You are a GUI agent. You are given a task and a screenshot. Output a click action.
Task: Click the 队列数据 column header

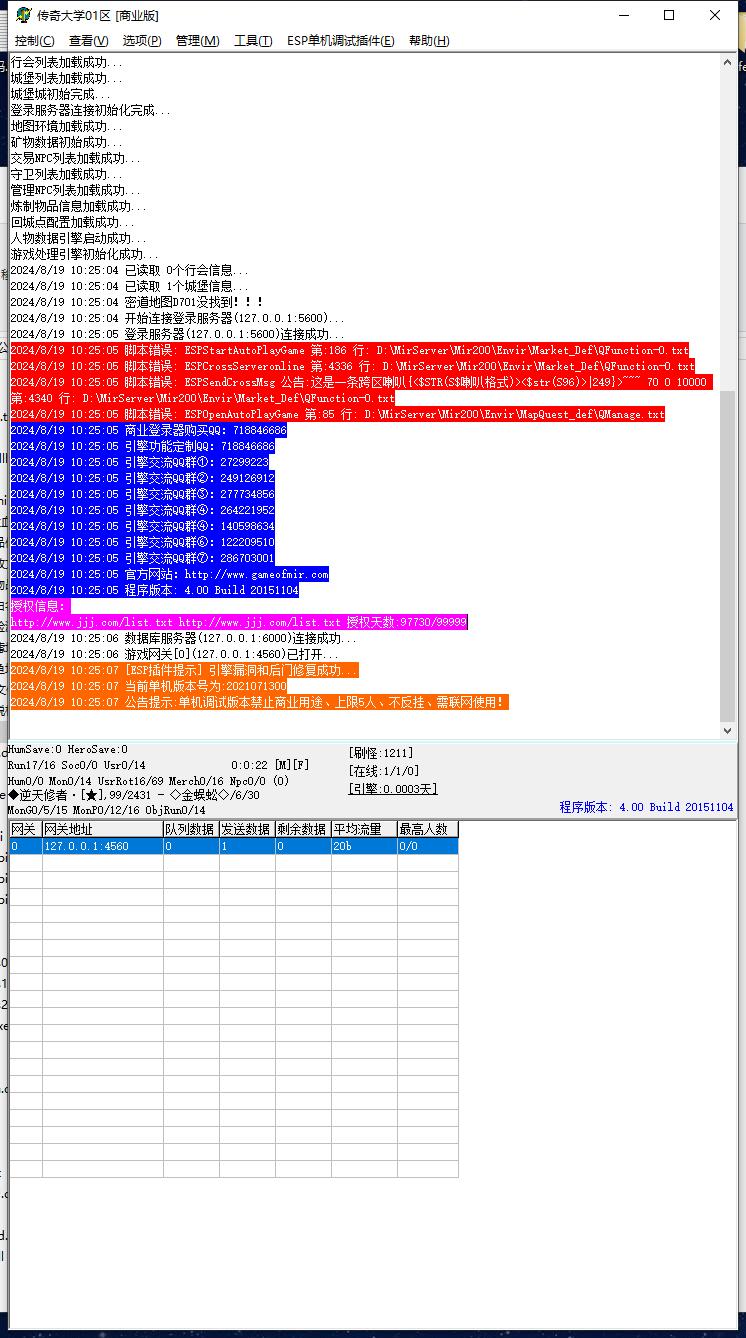click(190, 829)
